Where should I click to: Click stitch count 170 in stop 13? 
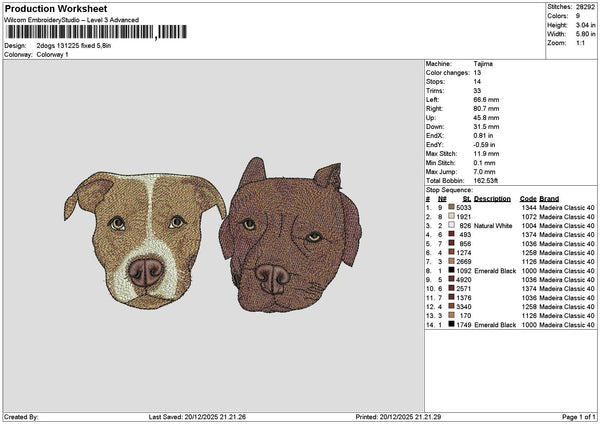tap(465, 316)
